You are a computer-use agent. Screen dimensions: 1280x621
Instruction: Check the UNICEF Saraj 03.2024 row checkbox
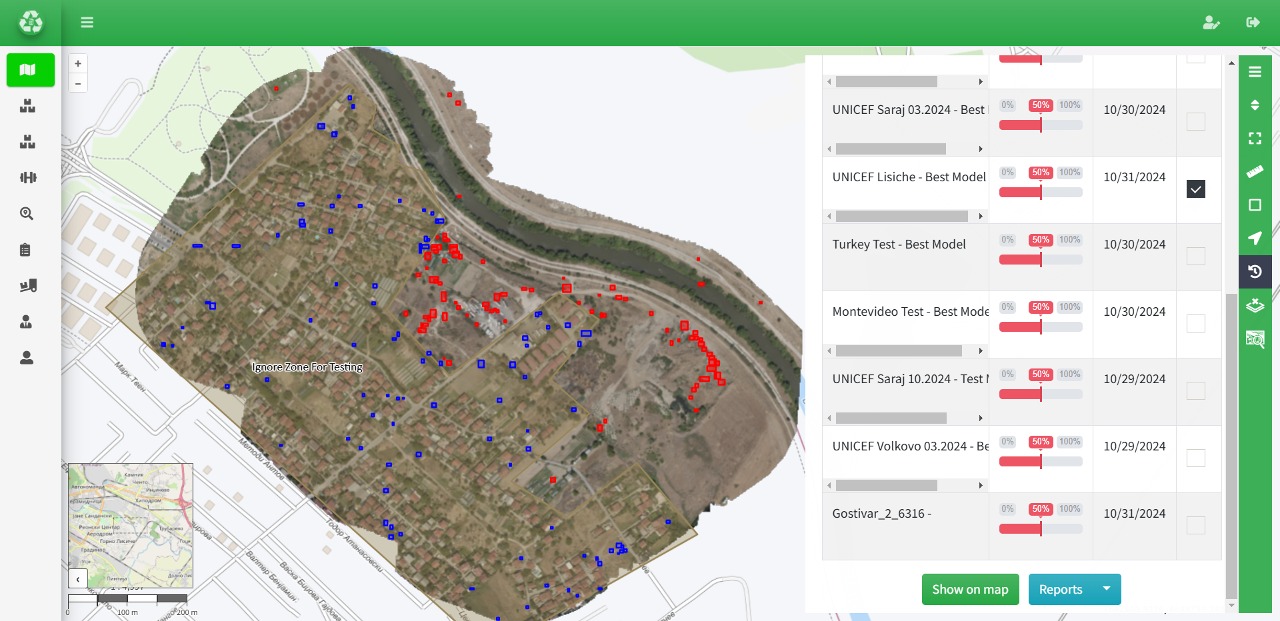click(x=1196, y=121)
